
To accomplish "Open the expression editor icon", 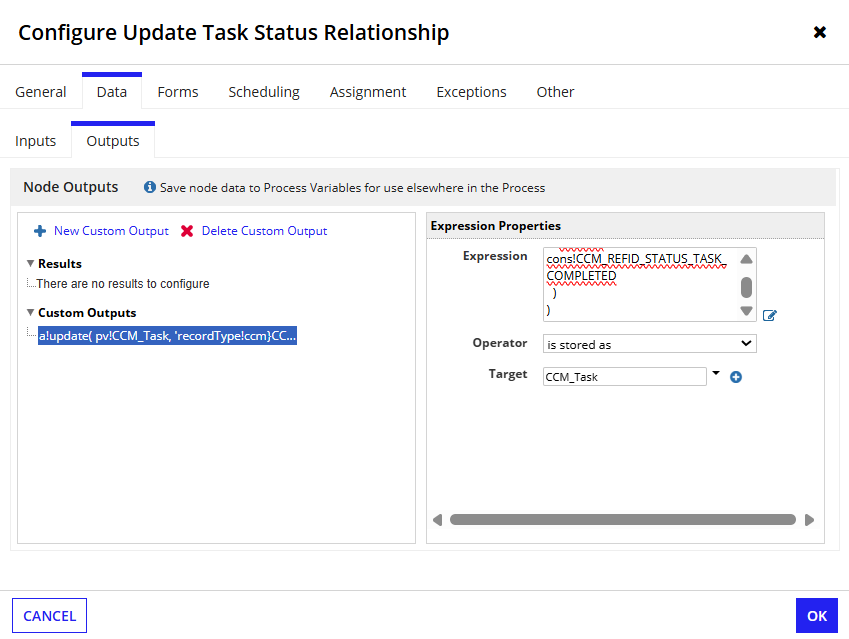I will (769, 315).
